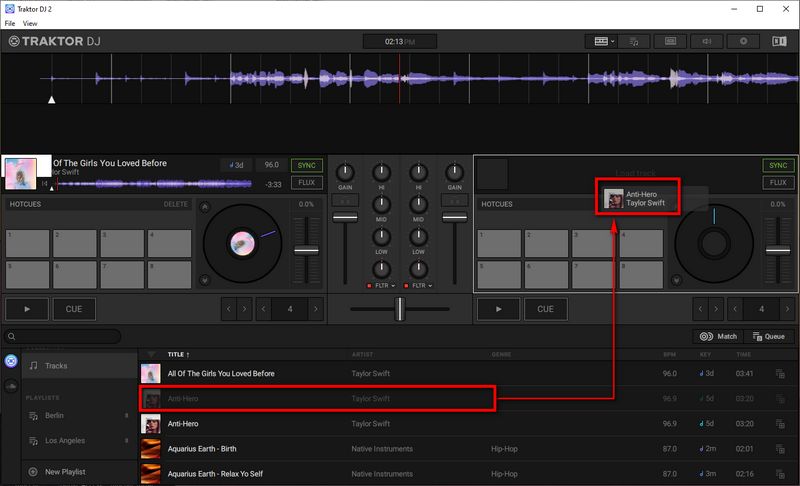Viewport: 800px width, 486px height.
Task: Increase left deck loop size
Action: point(316,309)
